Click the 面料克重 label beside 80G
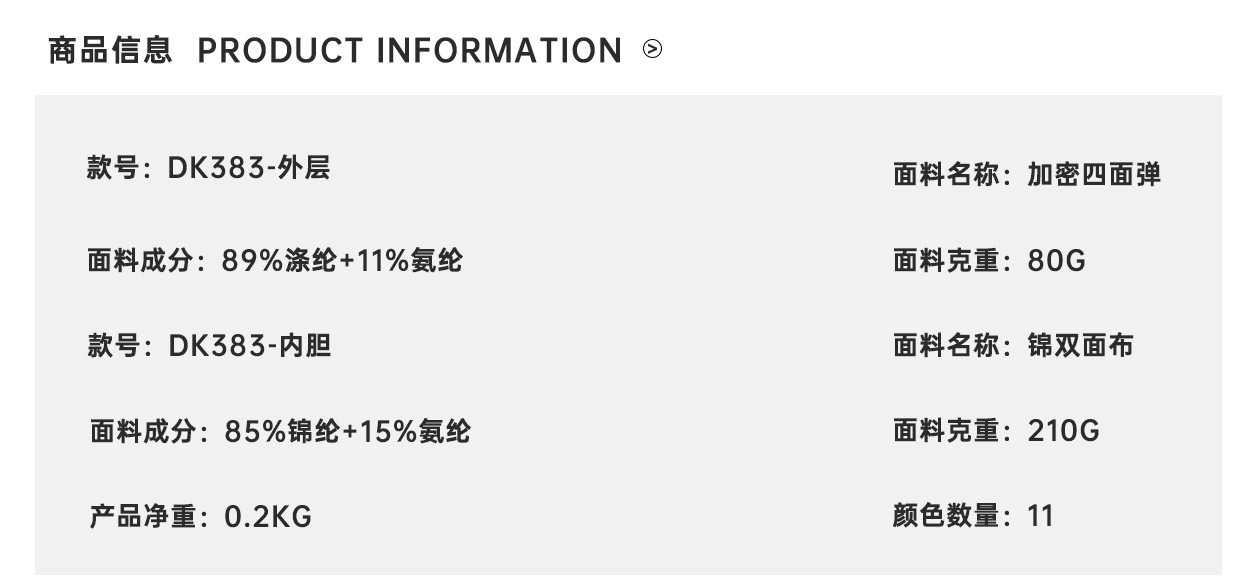1260x585 pixels. (945, 261)
